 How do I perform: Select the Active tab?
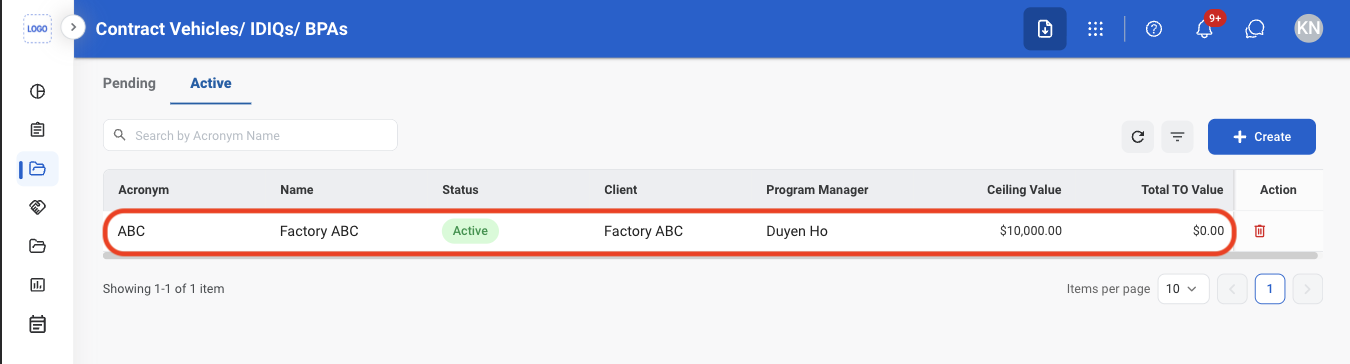[x=211, y=83]
